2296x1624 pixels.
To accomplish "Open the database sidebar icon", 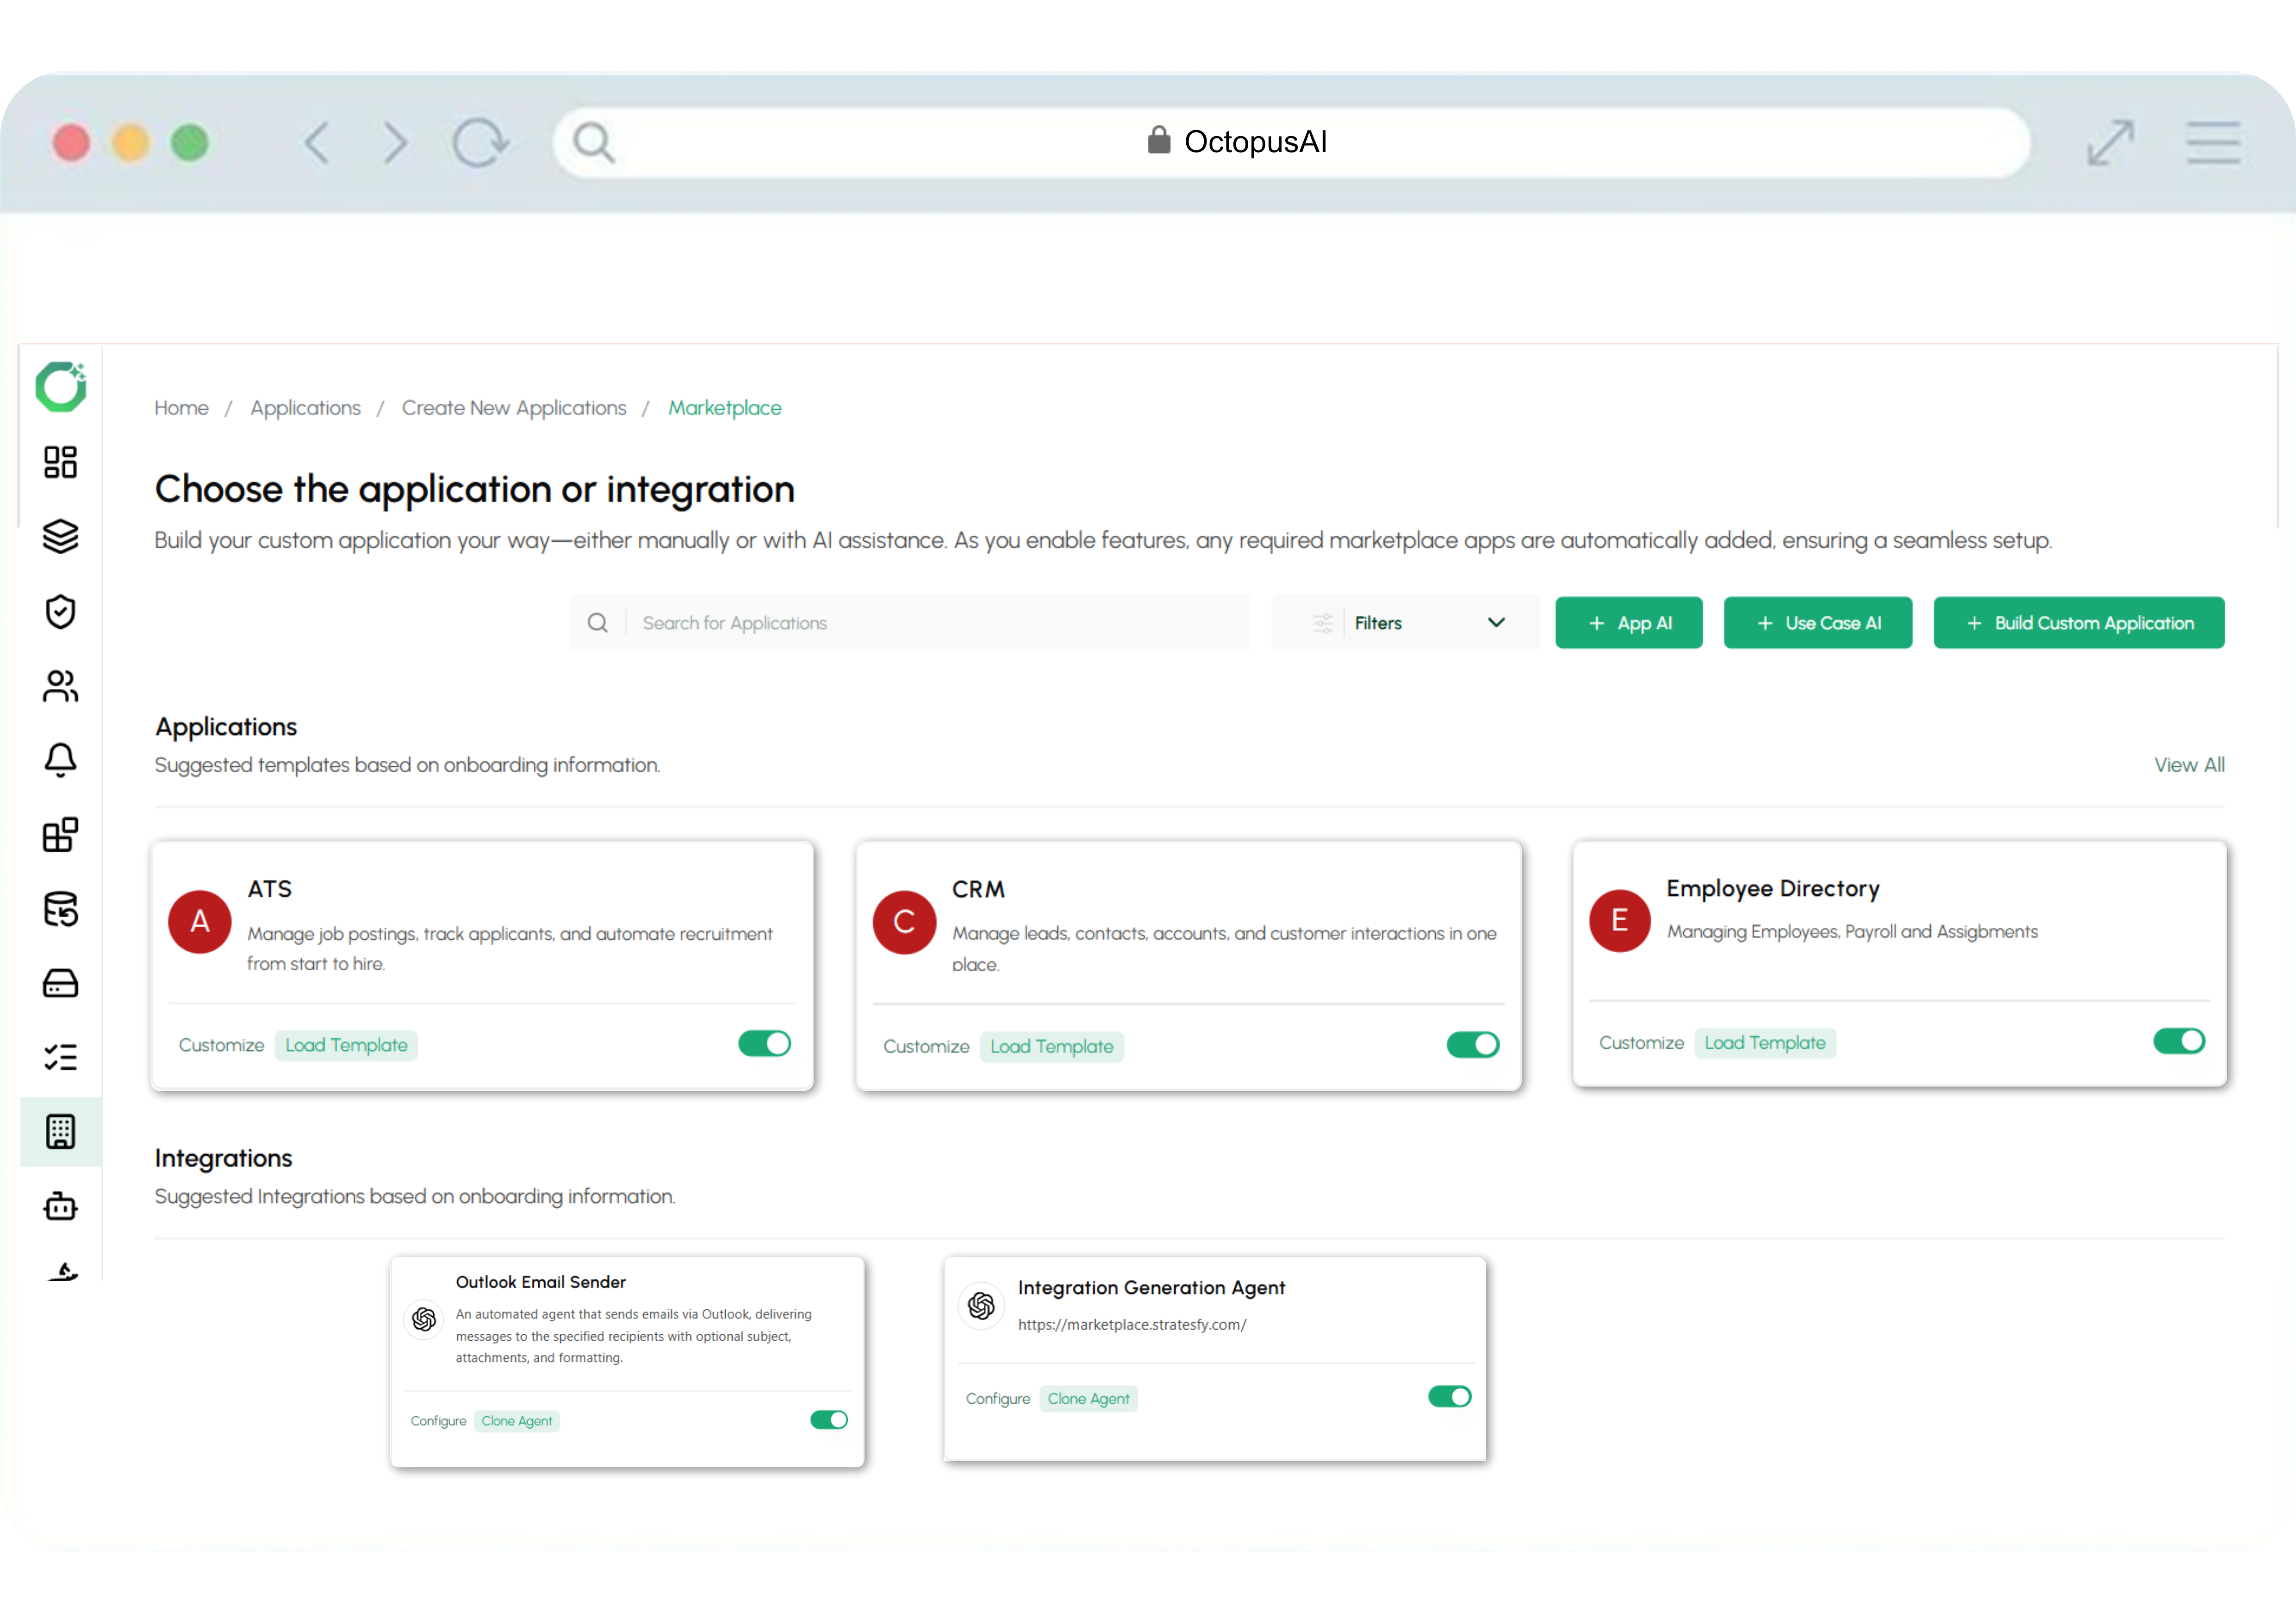I will [60, 909].
